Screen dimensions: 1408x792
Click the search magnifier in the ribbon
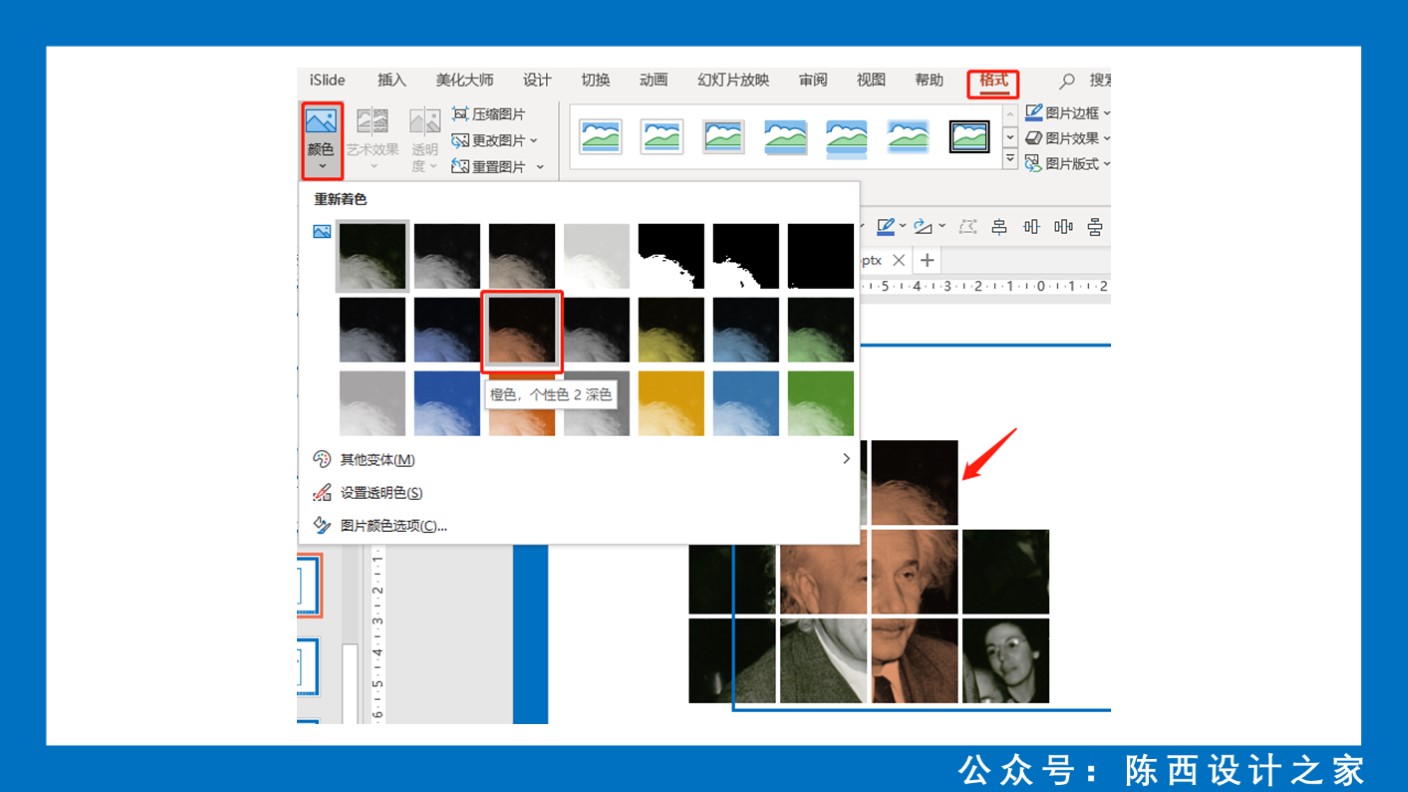click(x=1068, y=80)
